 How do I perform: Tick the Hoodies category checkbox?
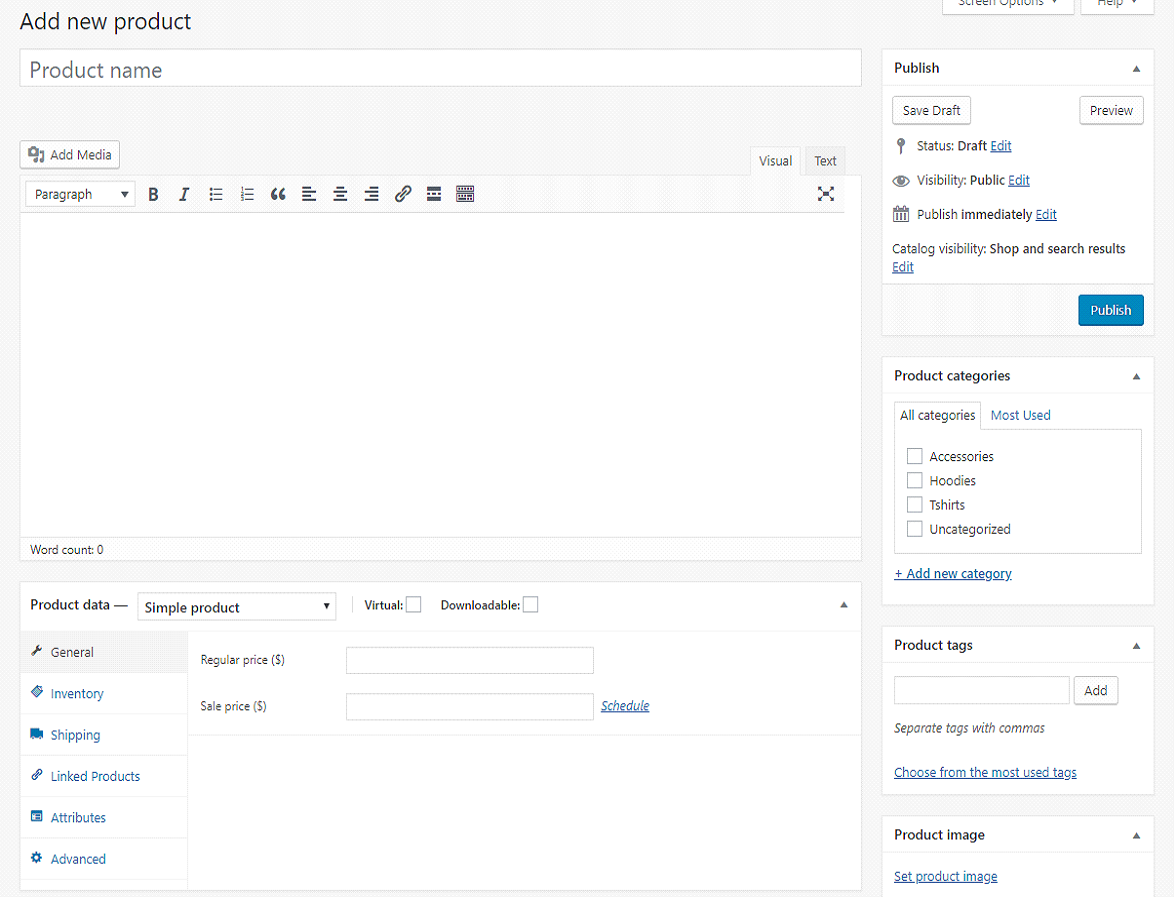[914, 481]
